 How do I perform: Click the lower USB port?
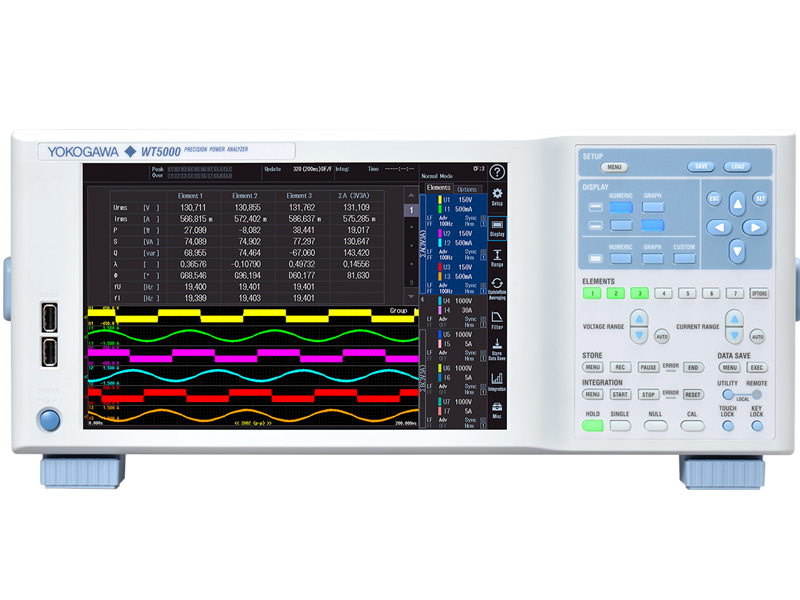click(x=49, y=352)
